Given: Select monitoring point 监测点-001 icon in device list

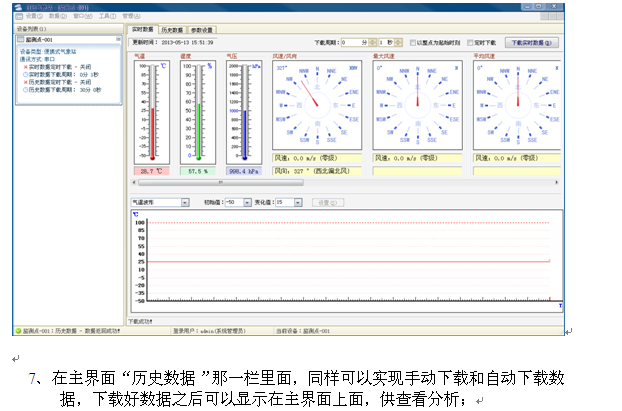Looking at the screenshot, I should coord(20,39).
